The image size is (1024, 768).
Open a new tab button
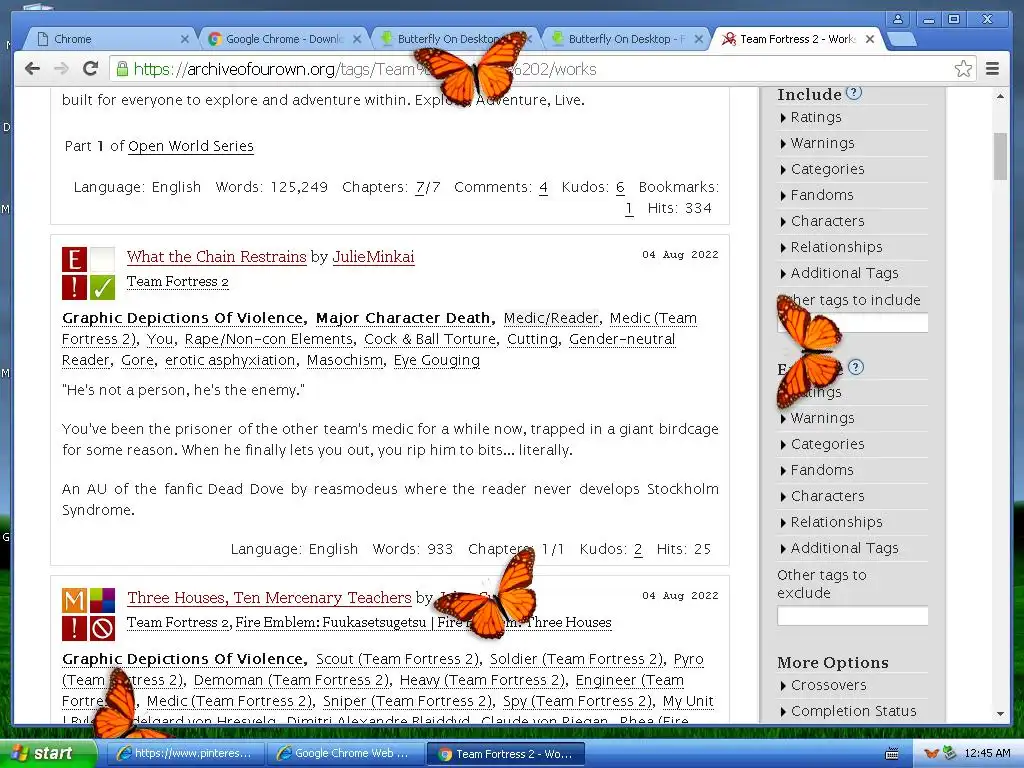click(901, 39)
